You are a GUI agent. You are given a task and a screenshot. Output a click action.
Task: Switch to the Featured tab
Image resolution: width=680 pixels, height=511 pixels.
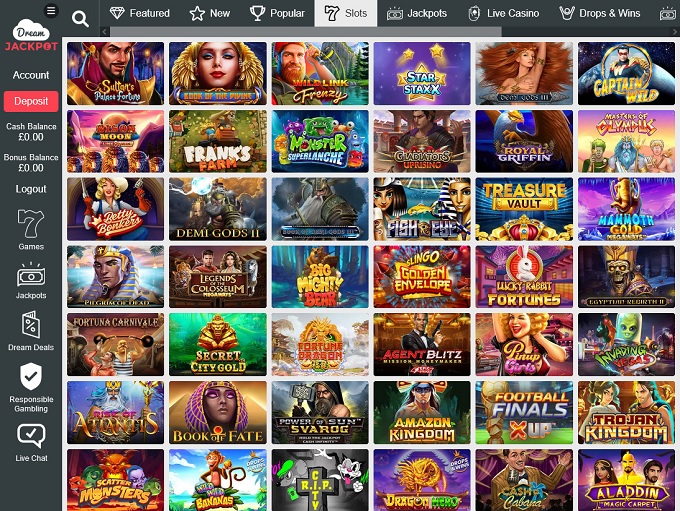coord(140,13)
